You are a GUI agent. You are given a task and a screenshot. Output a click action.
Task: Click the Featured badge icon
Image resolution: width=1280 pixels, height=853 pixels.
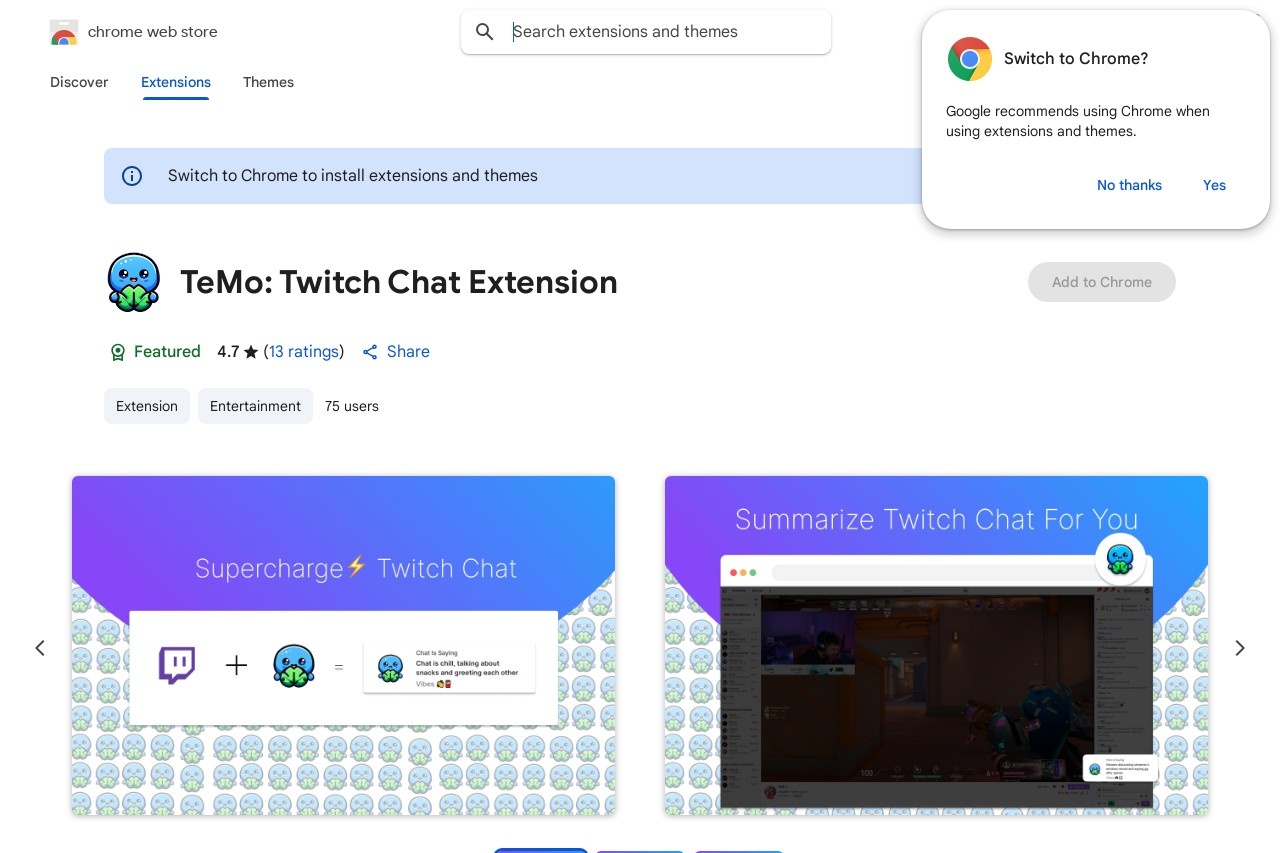tap(117, 352)
